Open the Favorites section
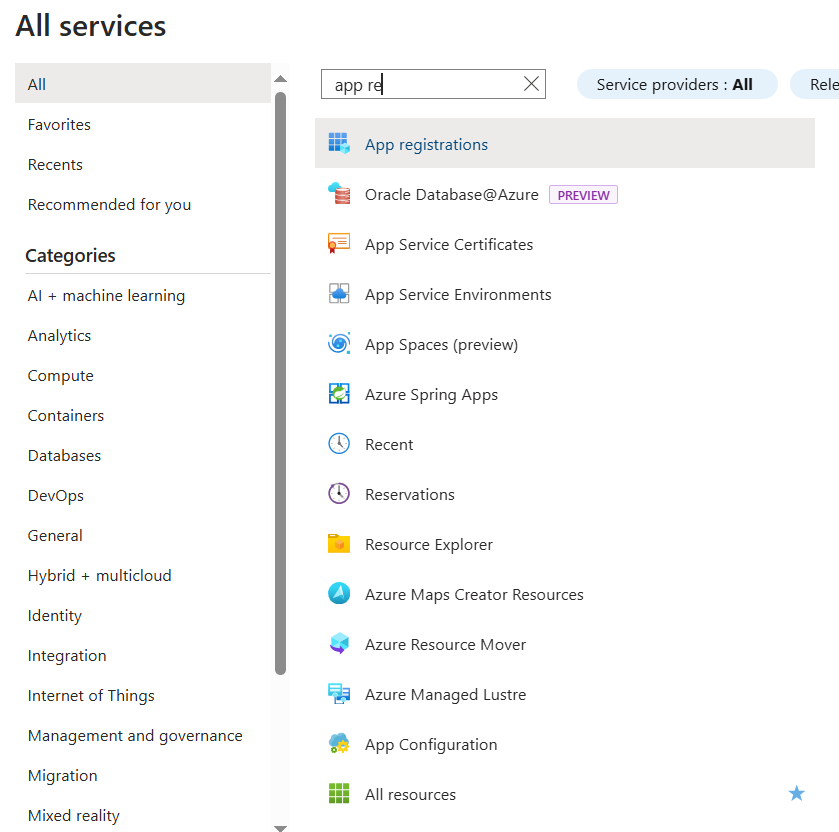This screenshot has height=832, width=839. pyautogui.click(x=59, y=125)
